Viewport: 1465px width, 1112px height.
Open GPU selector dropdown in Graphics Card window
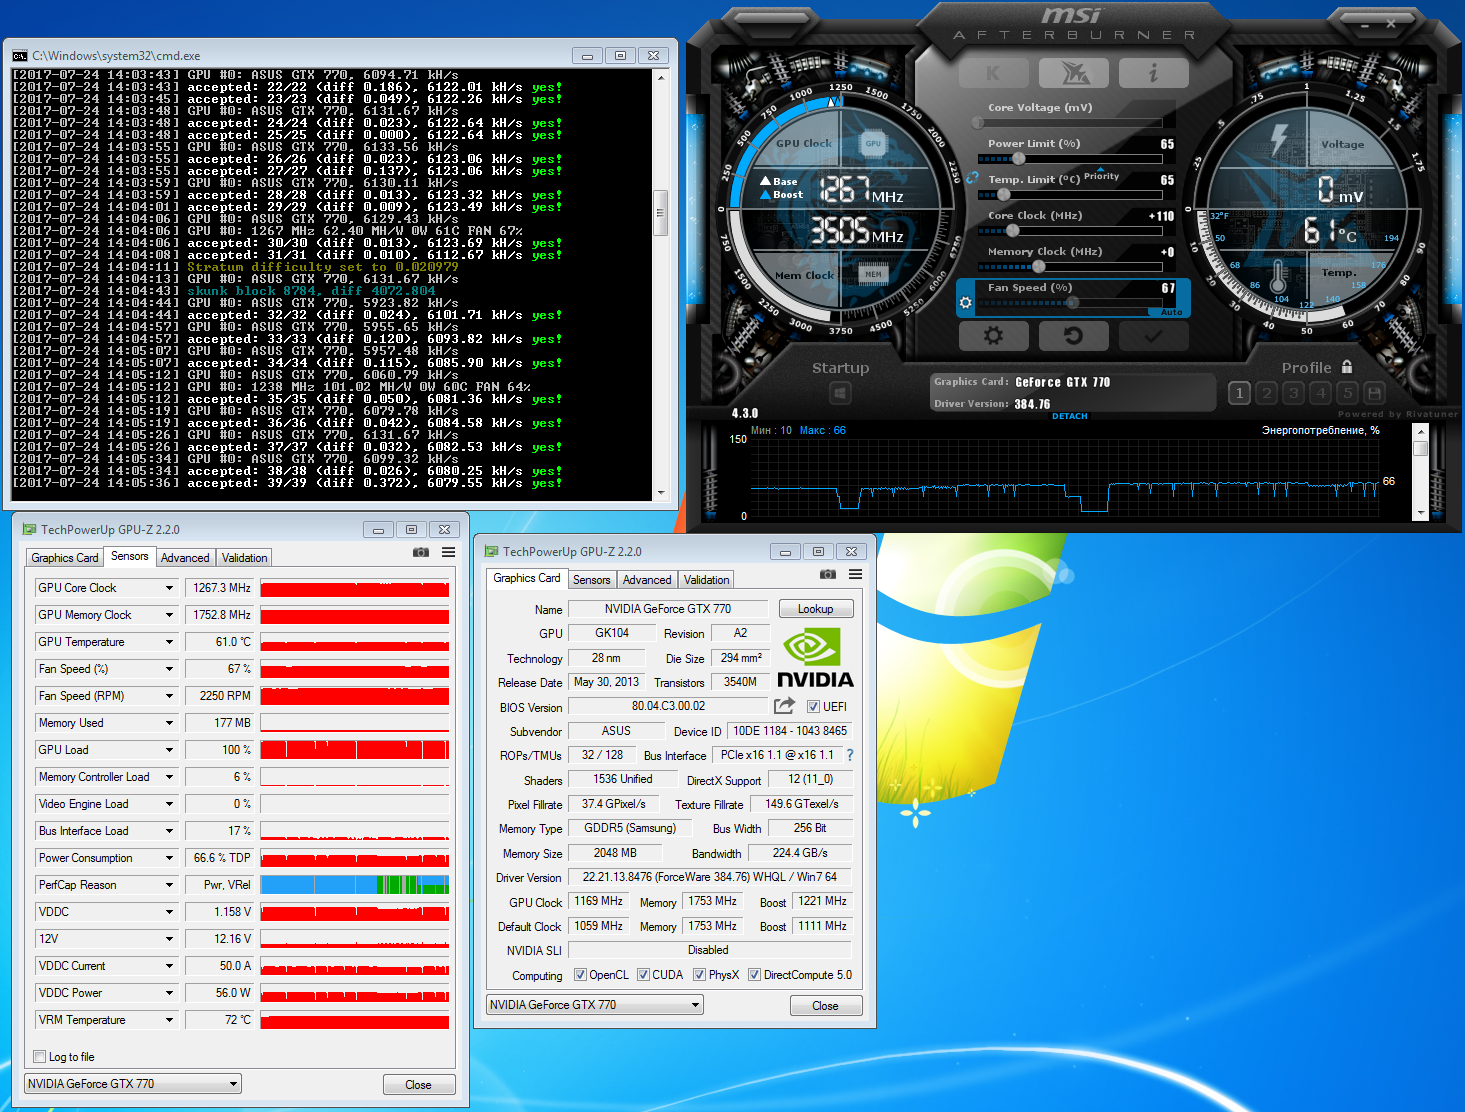pos(595,1005)
